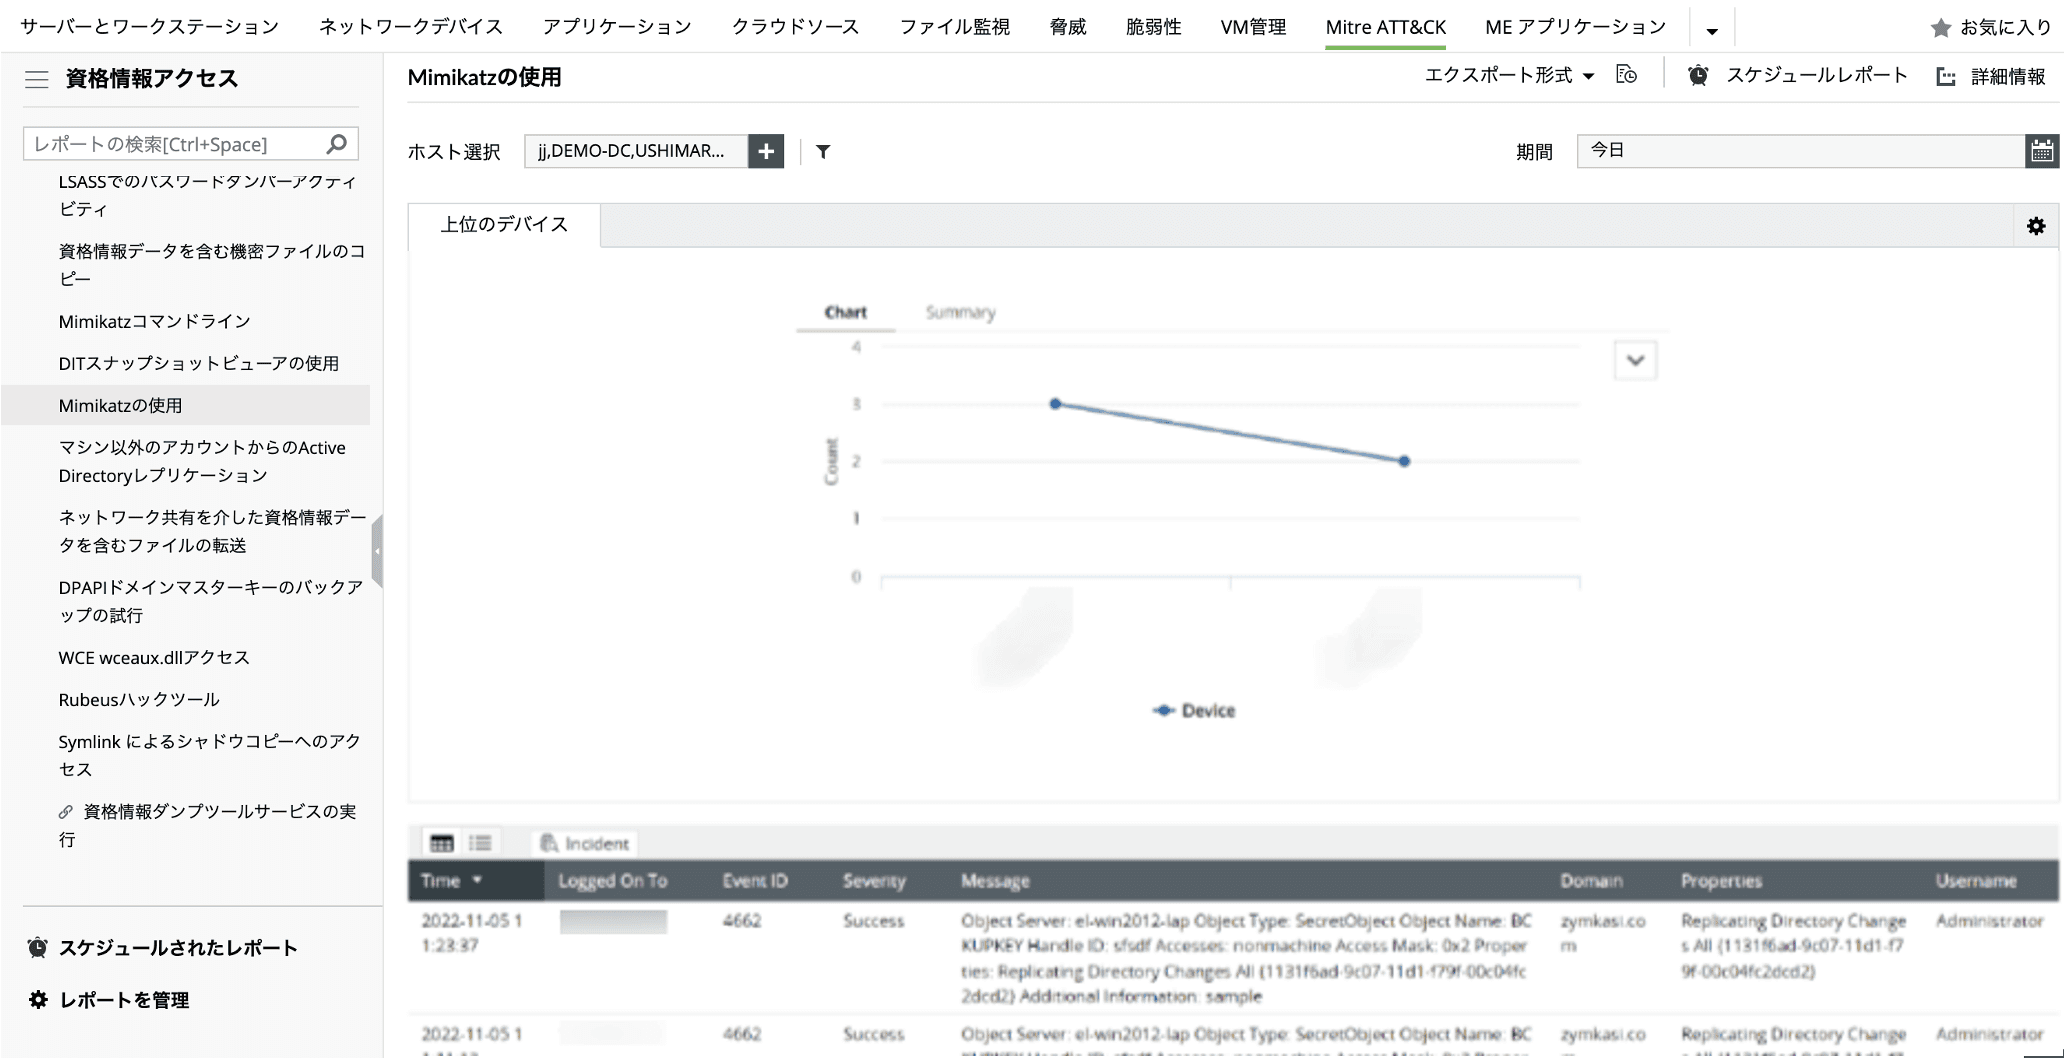Open Active Directoryレプリケーション report
Viewport: 2064px width, 1058px height.
(202, 461)
